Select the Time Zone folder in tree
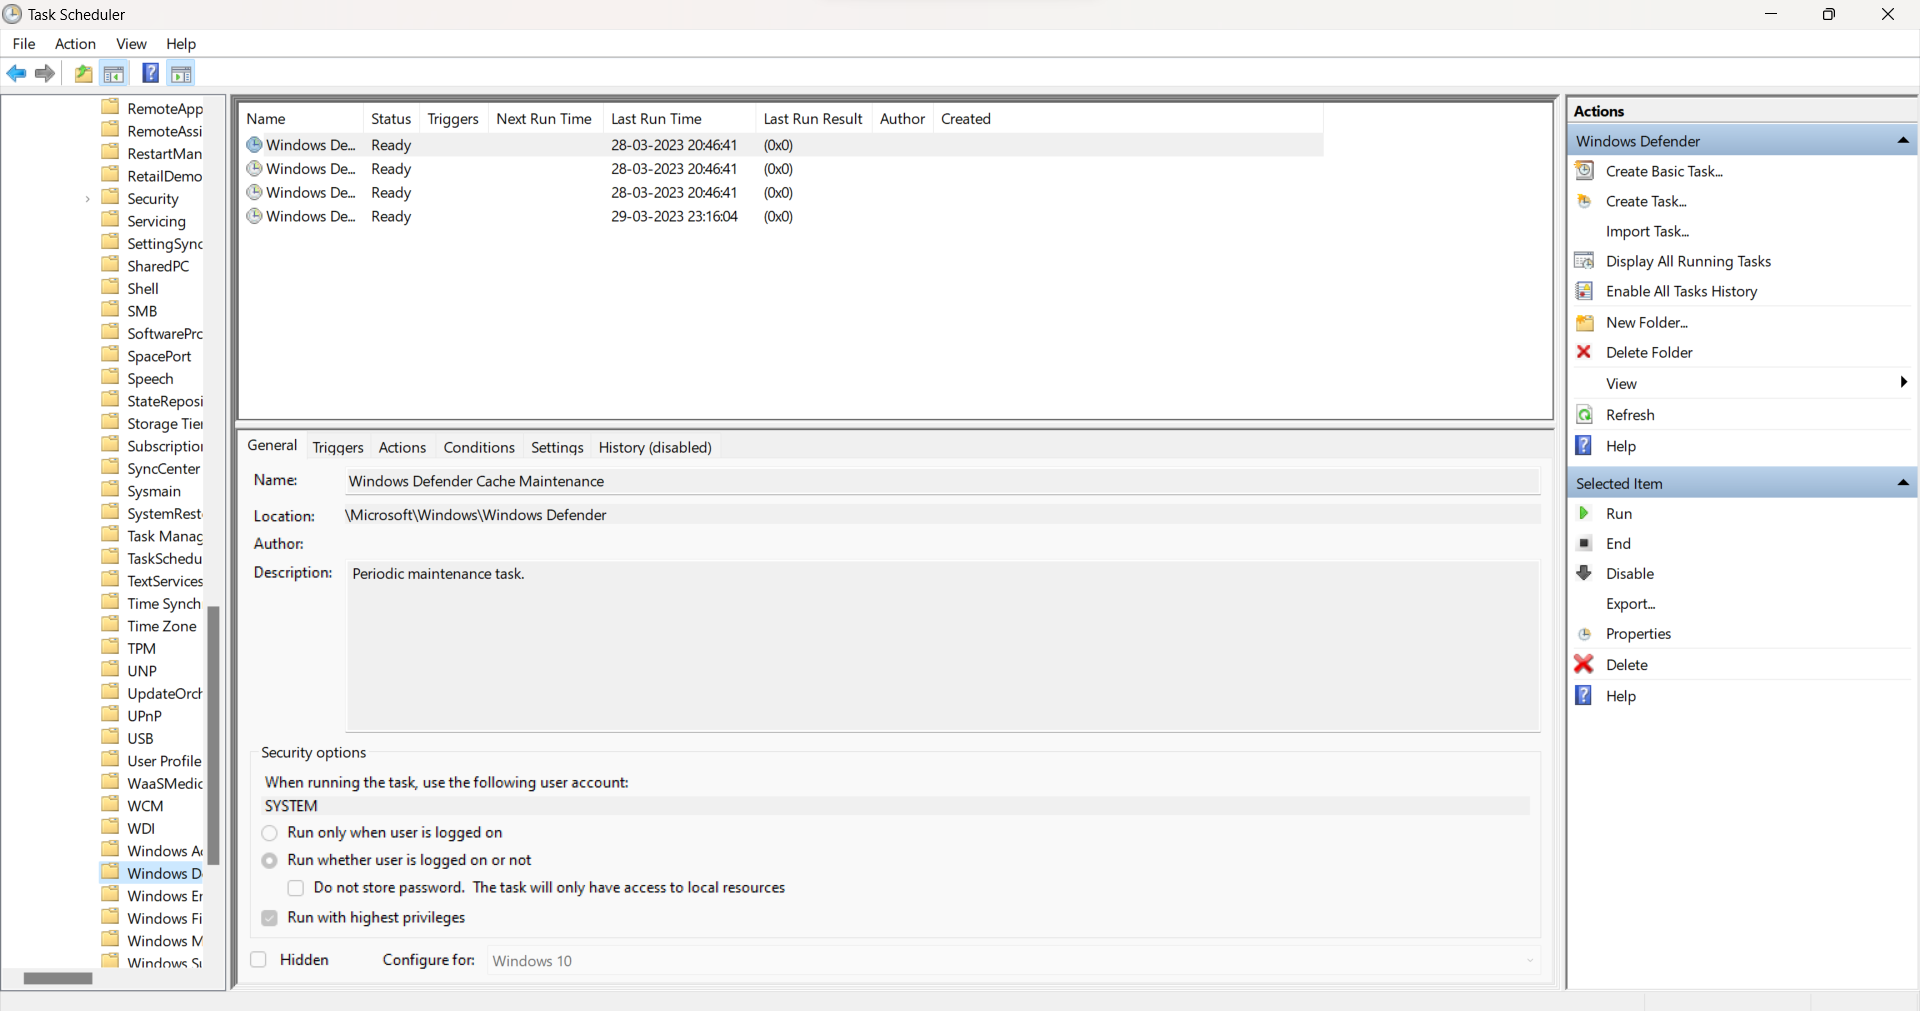1920x1011 pixels. pos(162,626)
